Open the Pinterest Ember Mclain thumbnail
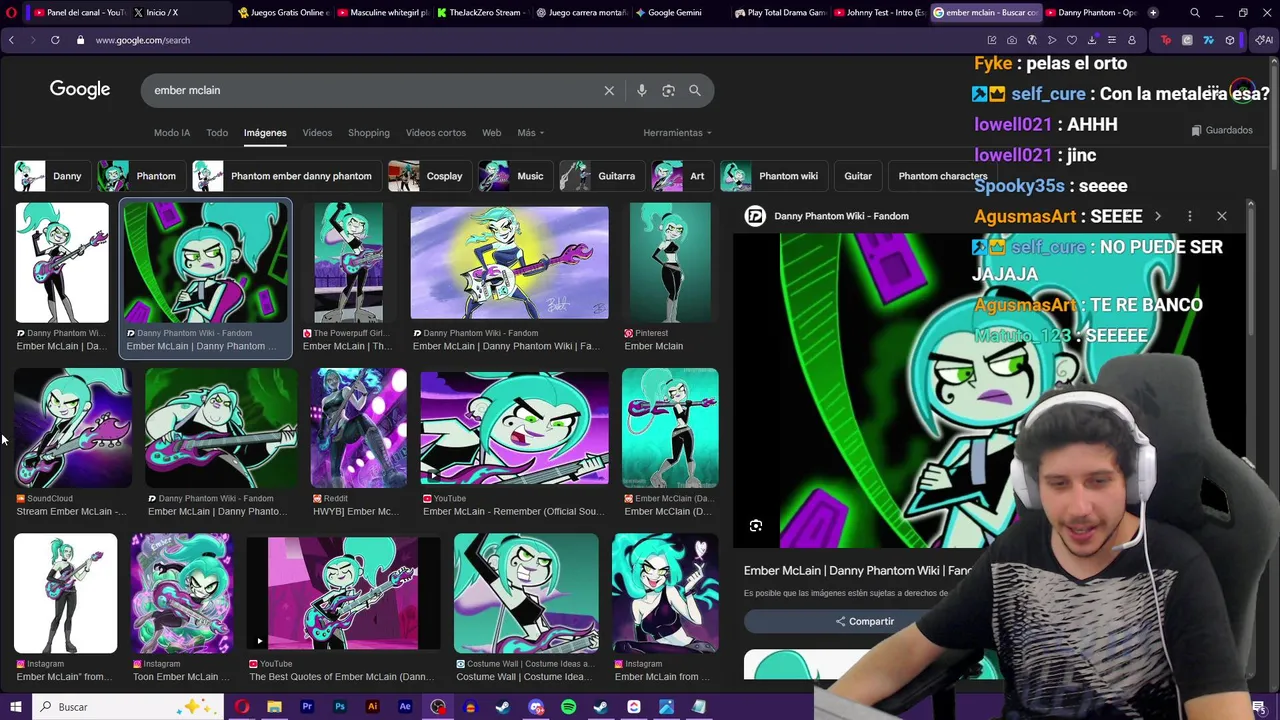The height and width of the screenshot is (720, 1280). (670, 262)
